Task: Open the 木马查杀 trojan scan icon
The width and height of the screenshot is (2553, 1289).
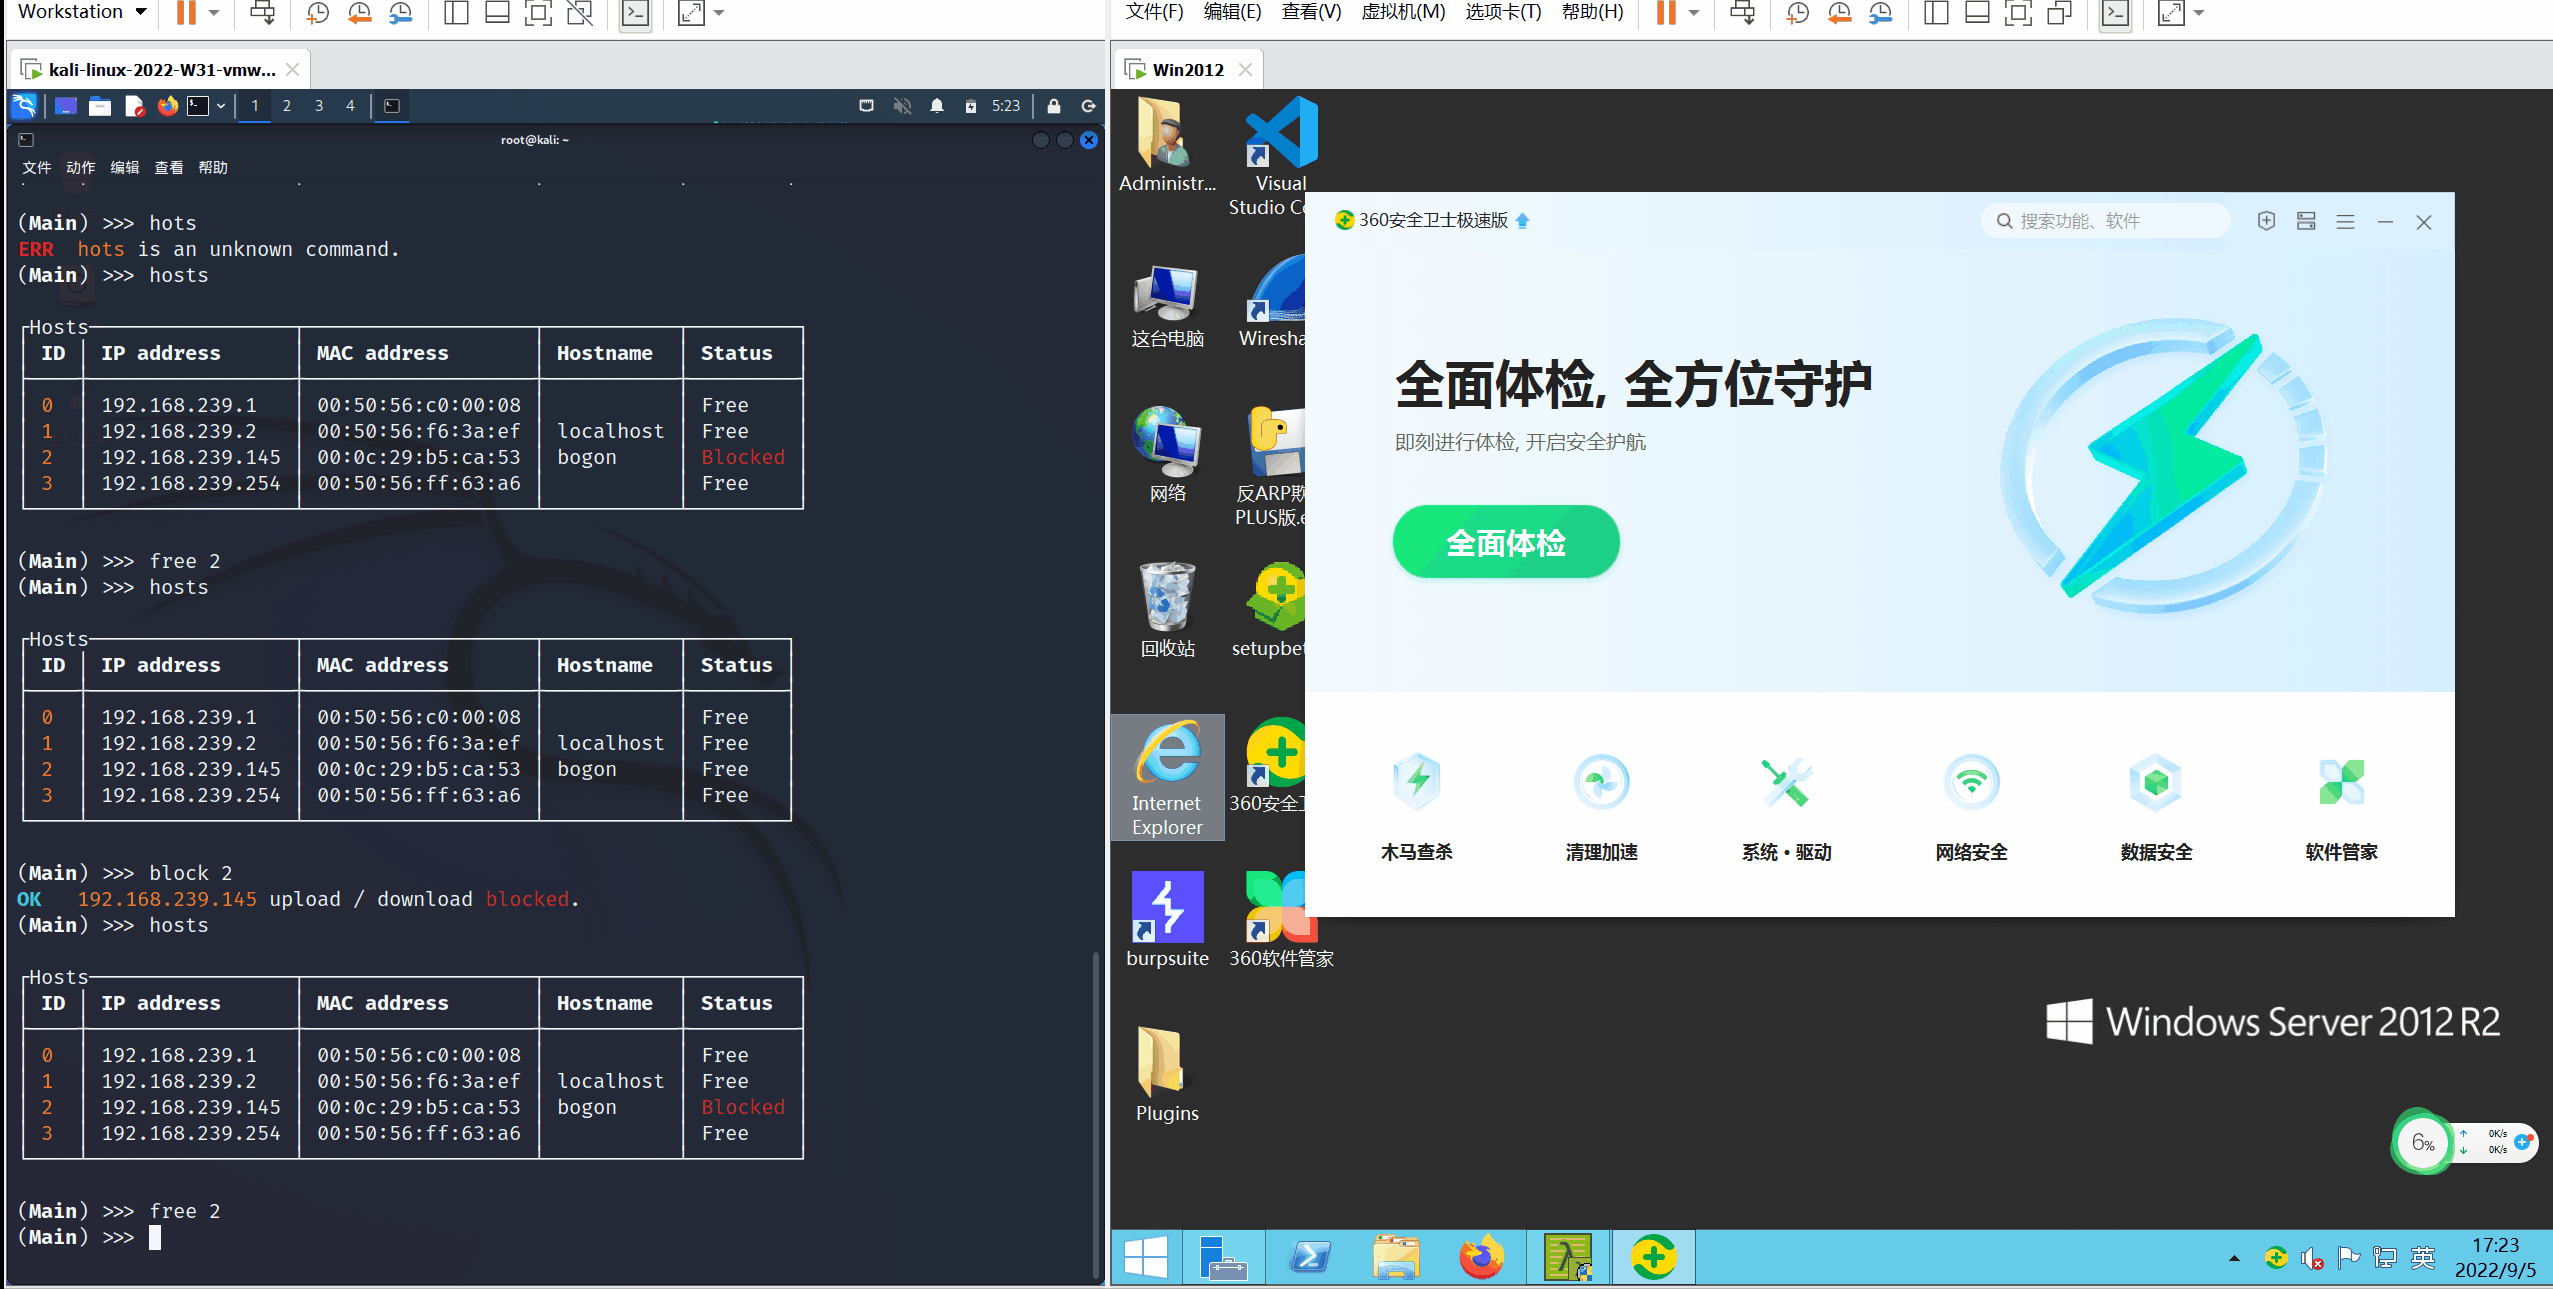Action: coord(1416,783)
